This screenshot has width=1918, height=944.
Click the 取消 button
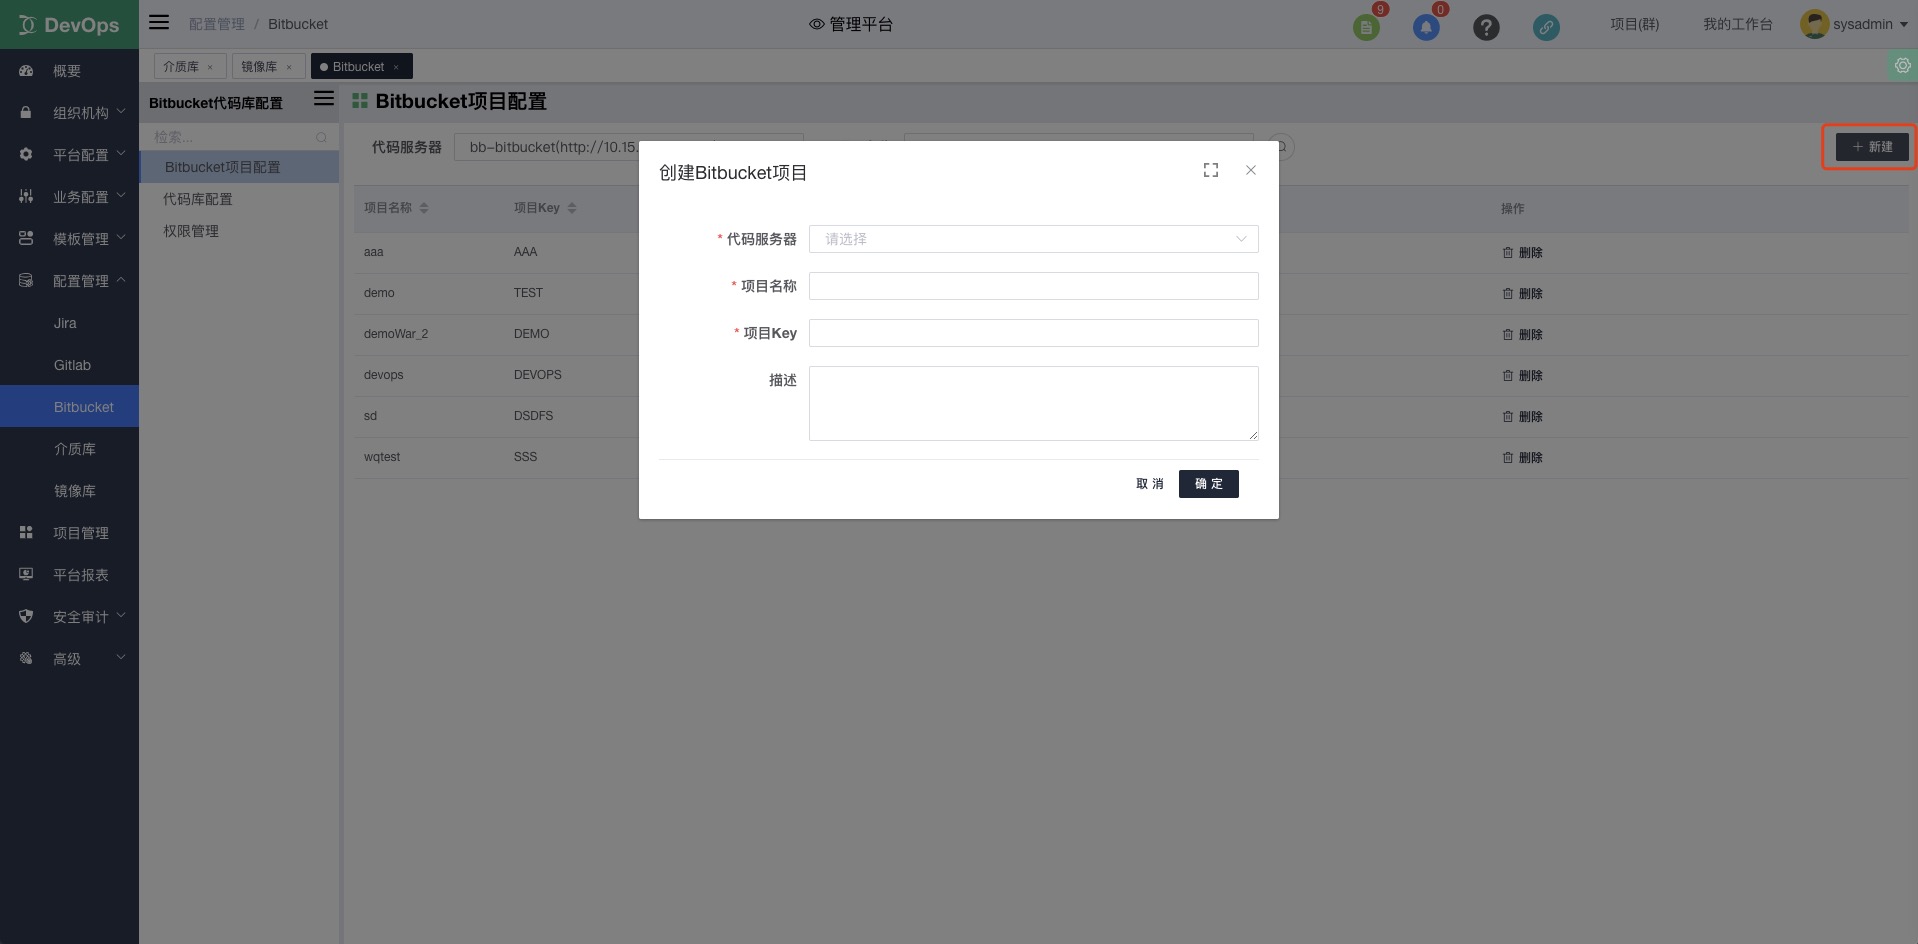[x=1149, y=484]
